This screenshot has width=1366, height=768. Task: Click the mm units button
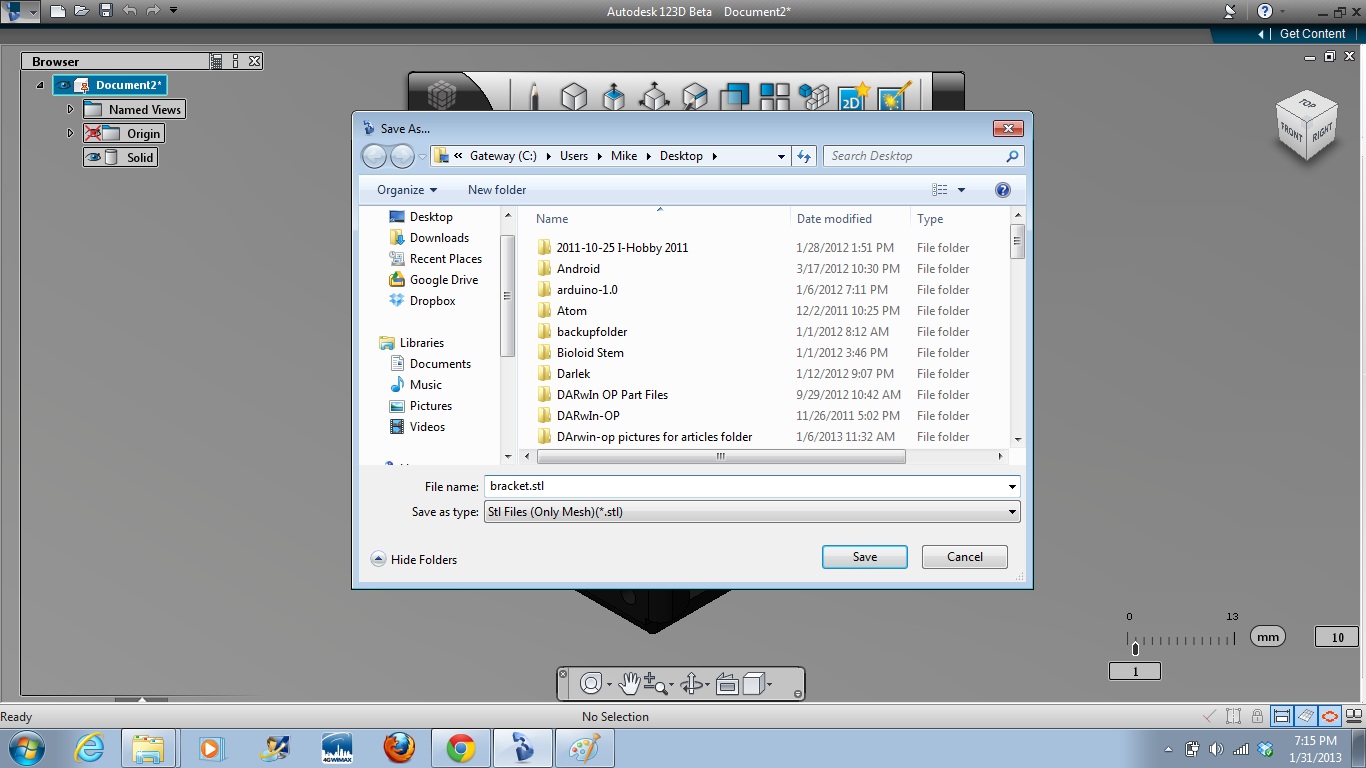[1268, 637]
